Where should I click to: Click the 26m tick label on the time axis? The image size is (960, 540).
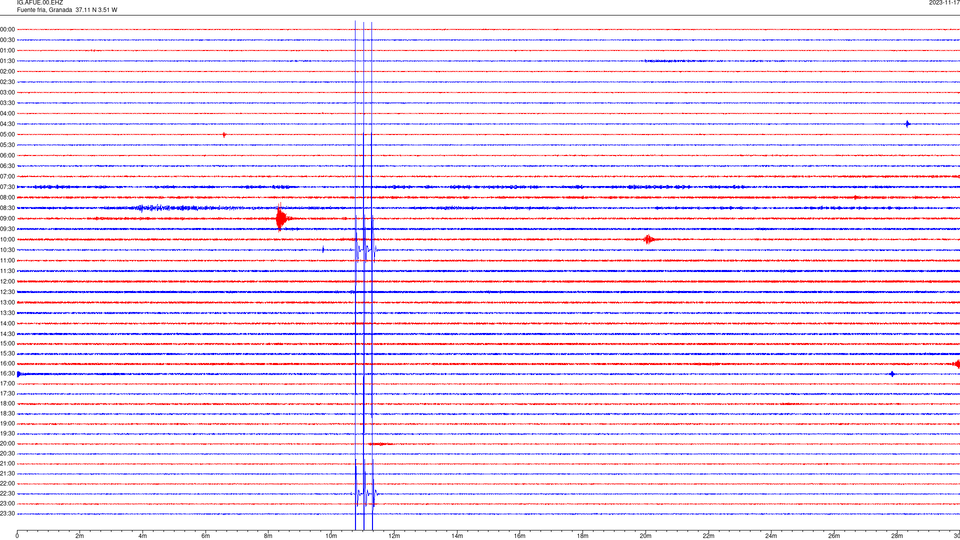[x=834, y=536]
